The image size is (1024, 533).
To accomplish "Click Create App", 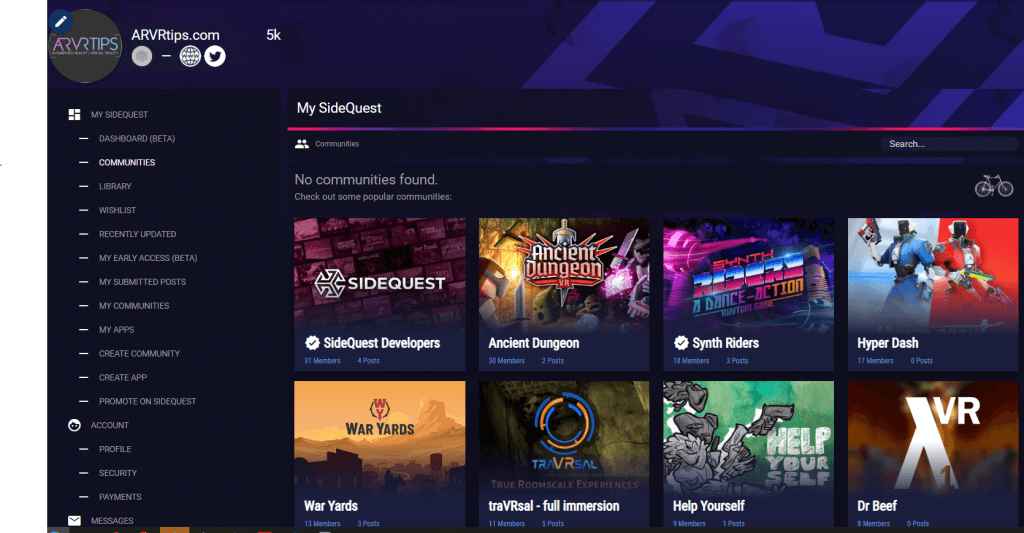I will pyautogui.click(x=123, y=378).
